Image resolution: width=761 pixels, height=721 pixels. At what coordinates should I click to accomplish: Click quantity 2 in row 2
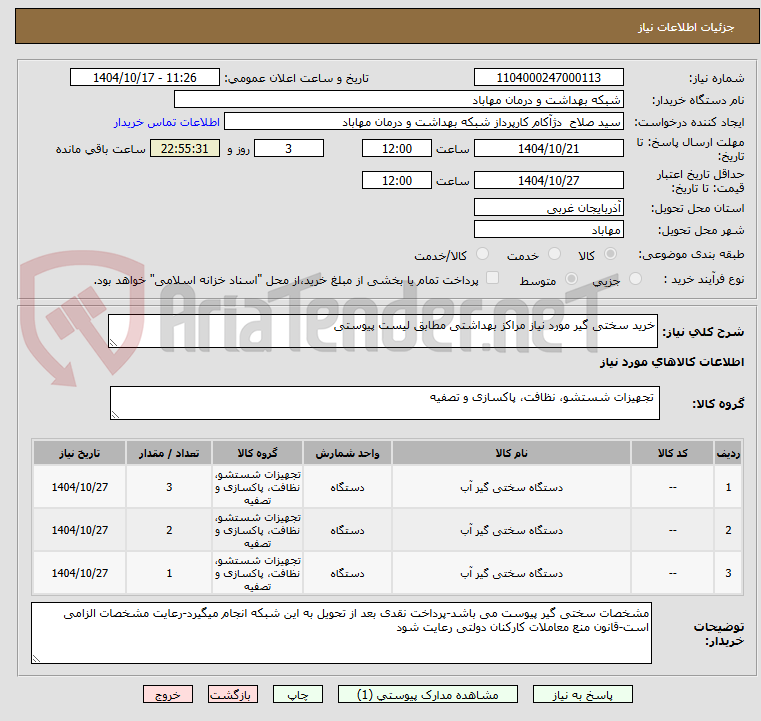click(x=169, y=530)
